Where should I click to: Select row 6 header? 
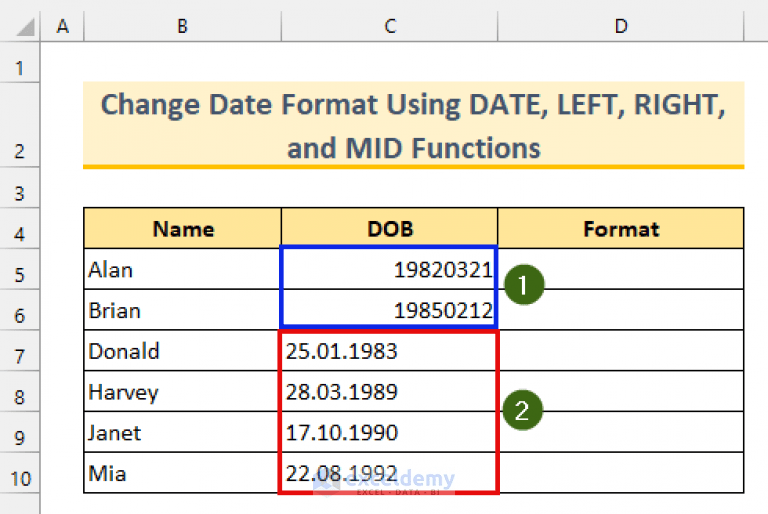(x=20, y=310)
